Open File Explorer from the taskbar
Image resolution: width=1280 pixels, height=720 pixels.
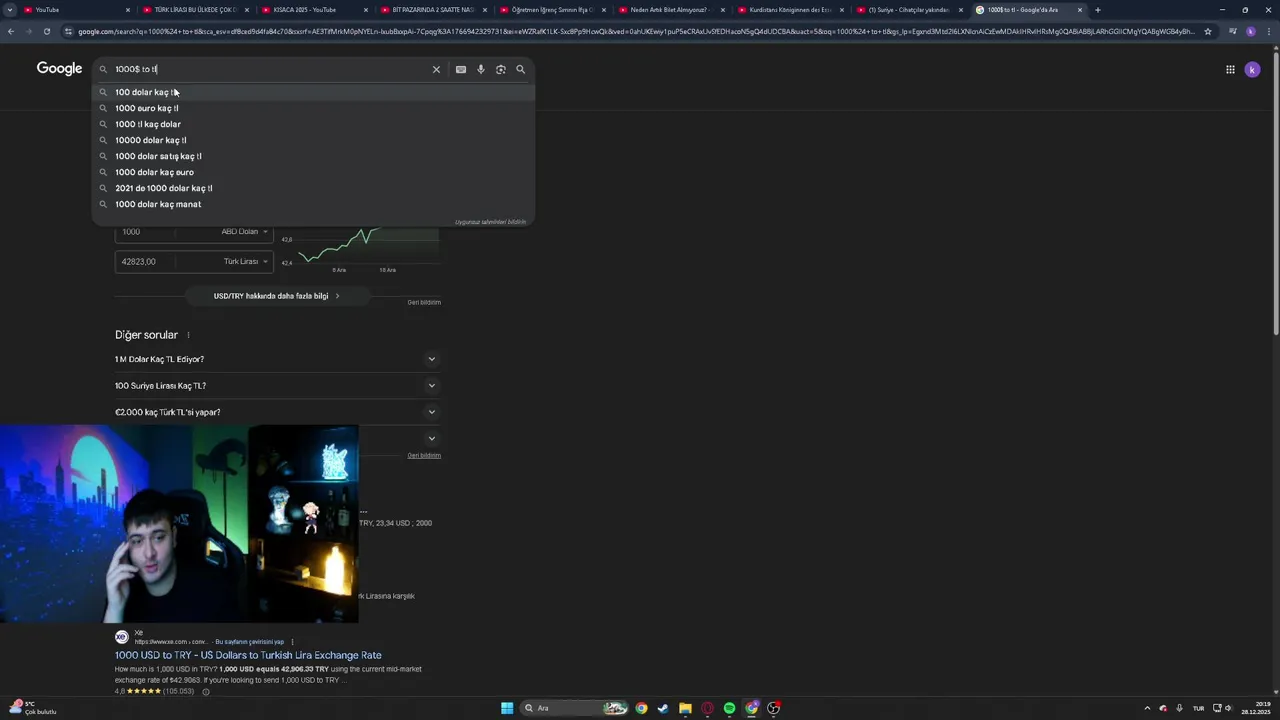pos(685,708)
